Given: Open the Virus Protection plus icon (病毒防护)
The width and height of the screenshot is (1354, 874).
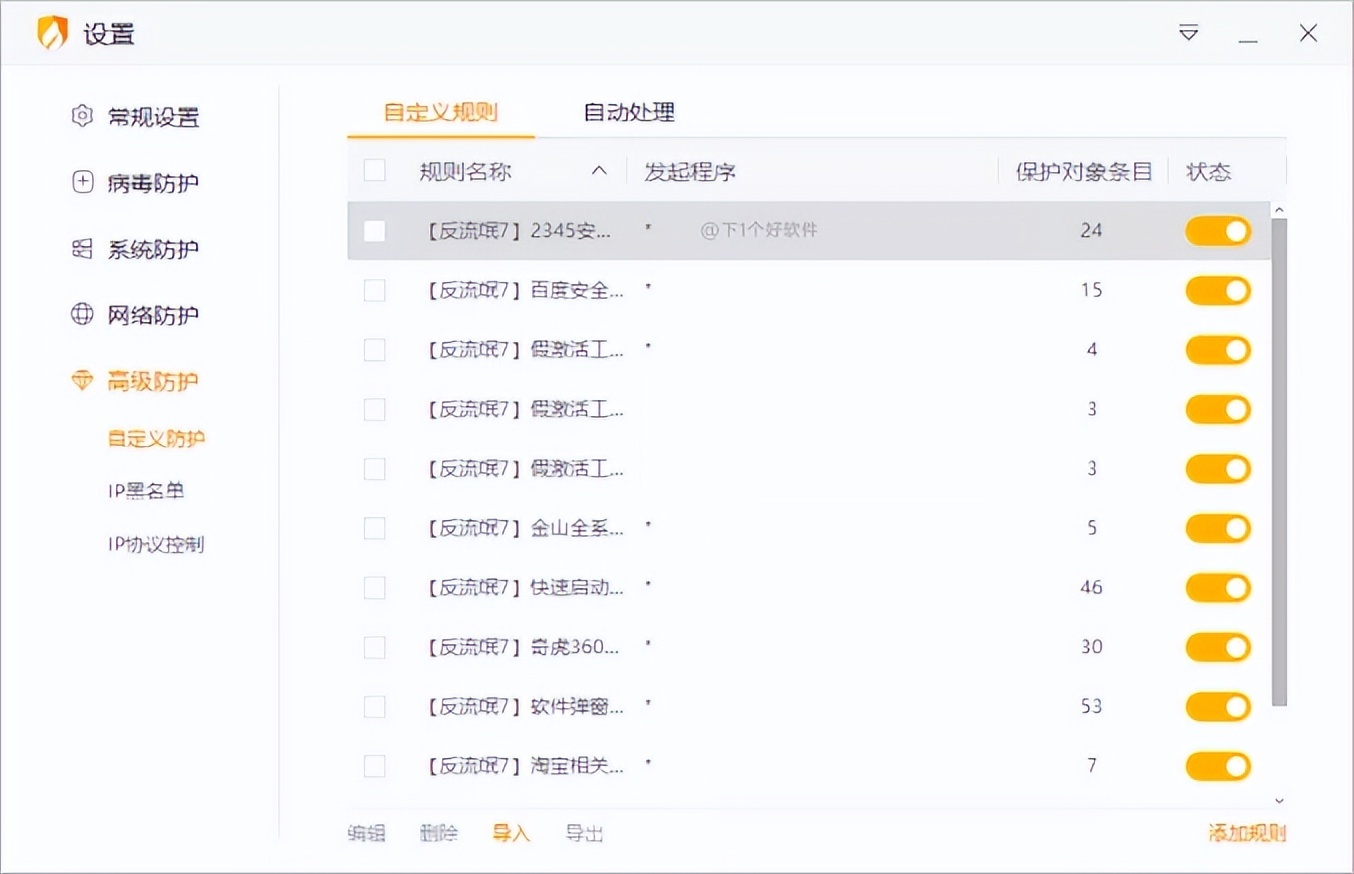Looking at the screenshot, I should click(82, 182).
